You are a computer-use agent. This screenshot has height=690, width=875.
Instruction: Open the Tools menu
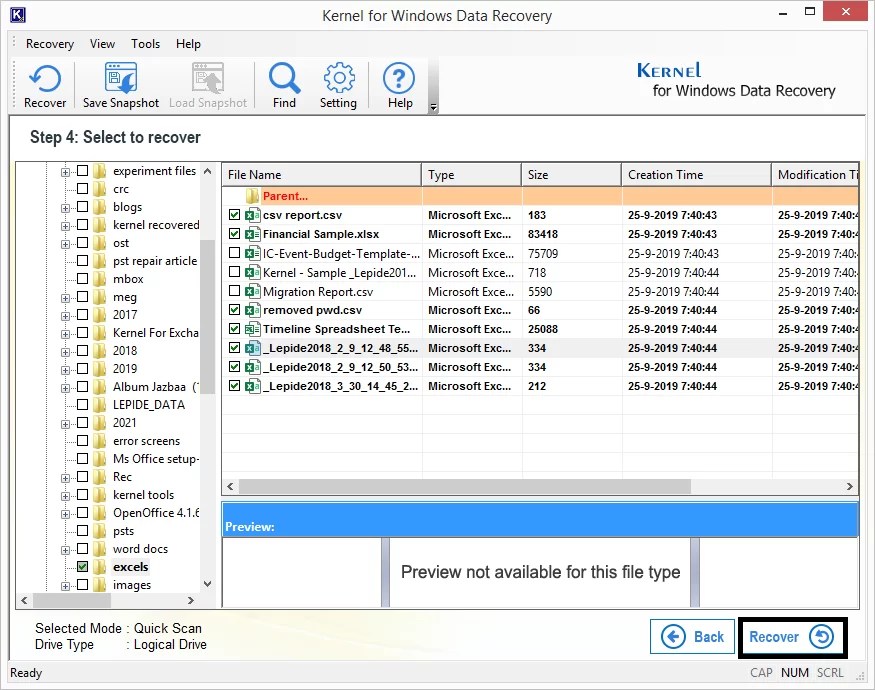(145, 44)
